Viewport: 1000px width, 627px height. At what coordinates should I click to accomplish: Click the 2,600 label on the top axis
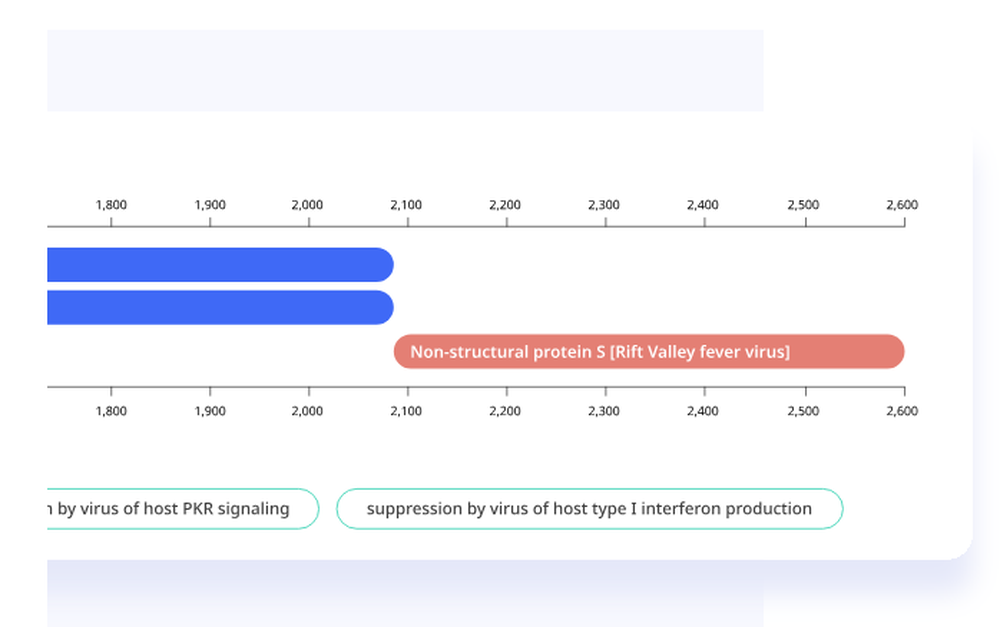click(x=902, y=205)
